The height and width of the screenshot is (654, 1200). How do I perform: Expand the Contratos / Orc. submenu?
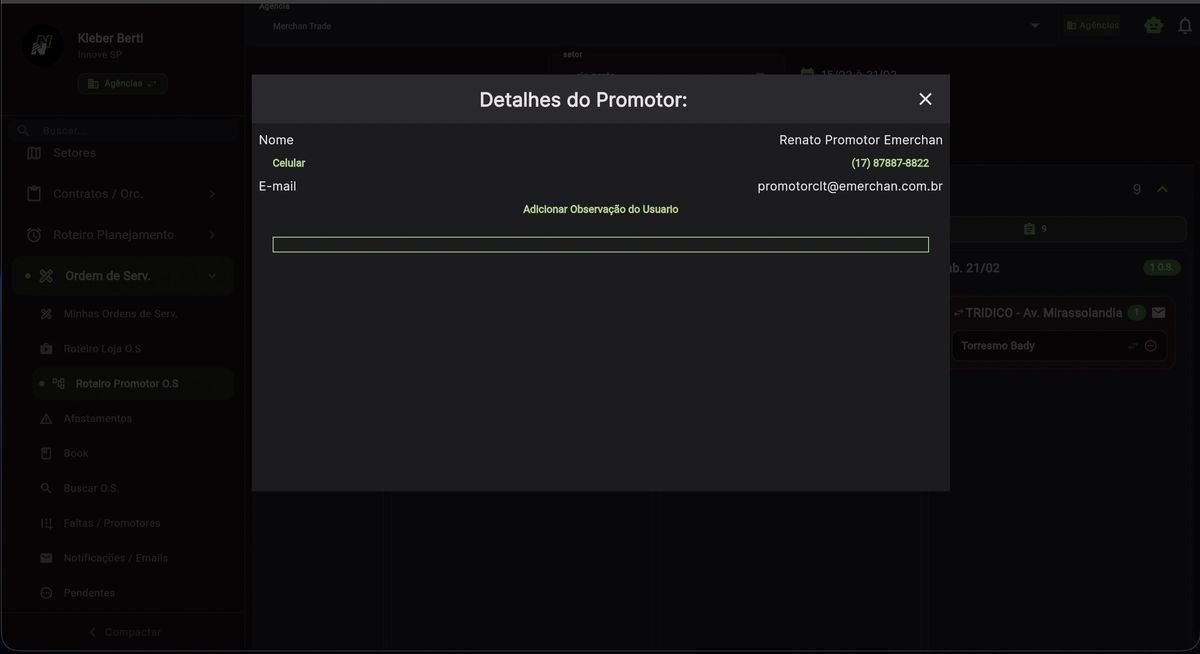point(211,194)
